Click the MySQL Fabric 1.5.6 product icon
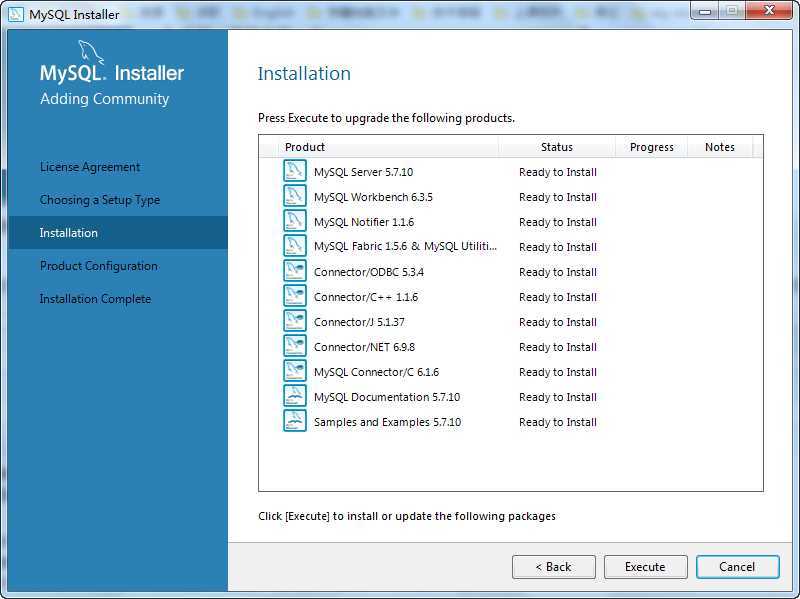Screen dimensions: 800x599 click(294, 246)
